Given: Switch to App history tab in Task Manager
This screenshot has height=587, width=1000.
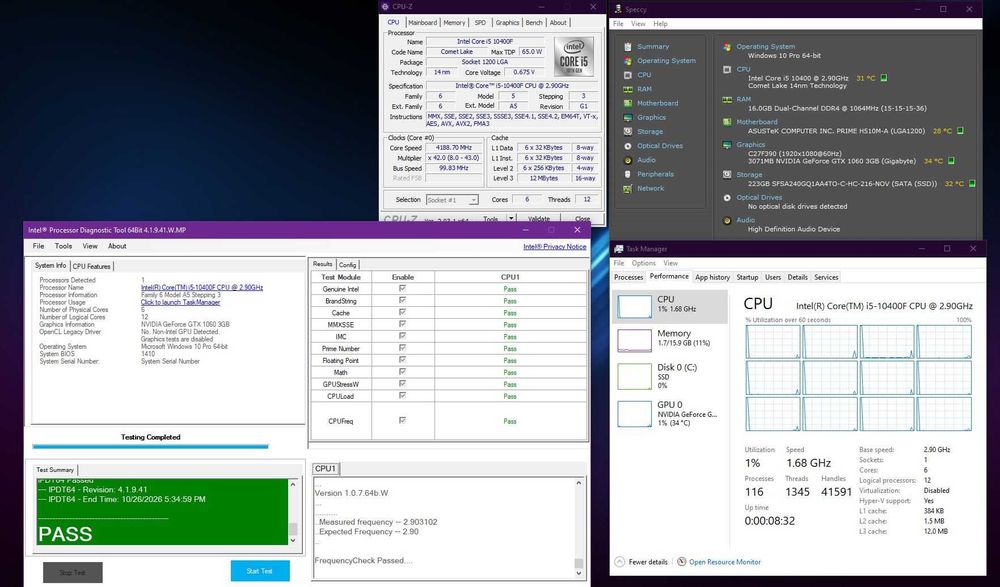Looking at the screenshot, I should click(712, 278).
